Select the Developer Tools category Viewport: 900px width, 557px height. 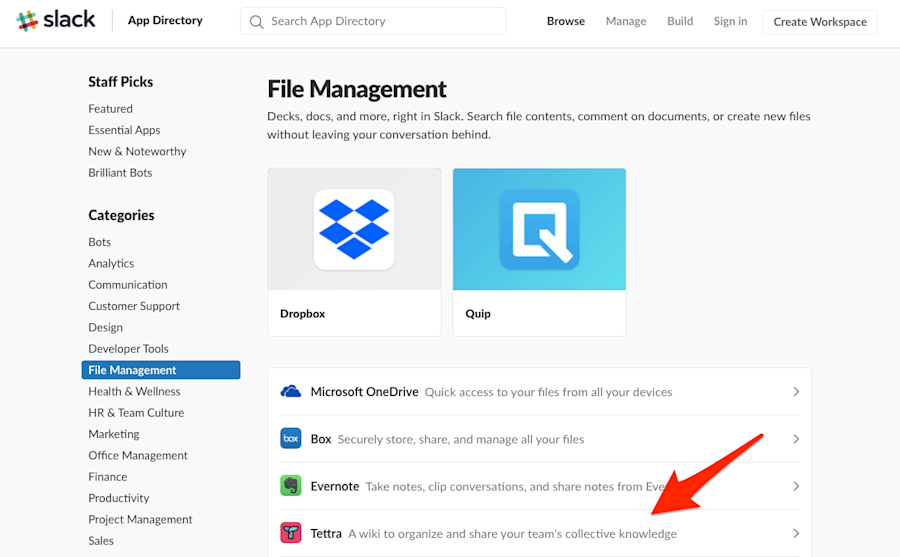(128, 349)
